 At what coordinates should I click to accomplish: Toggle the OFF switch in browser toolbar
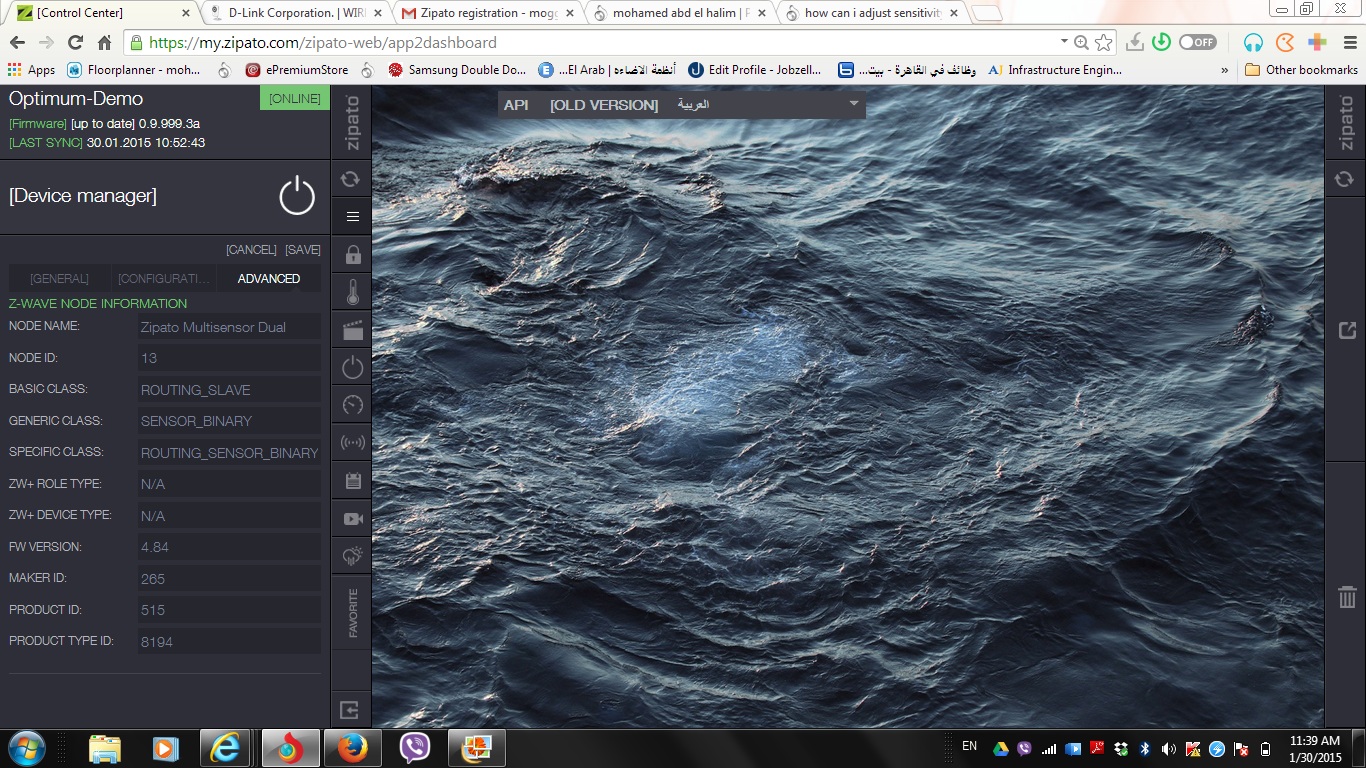1197,43
